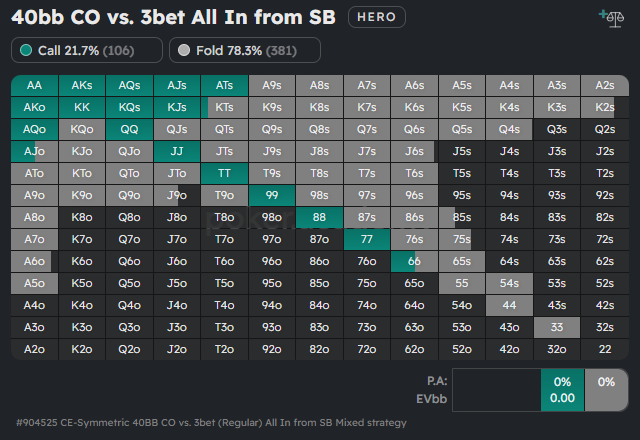Screen dimensions: 640x440
Task: Click the teal circle beside Call 21.7%
Action: pyautogui.click(x=26, y=50)
